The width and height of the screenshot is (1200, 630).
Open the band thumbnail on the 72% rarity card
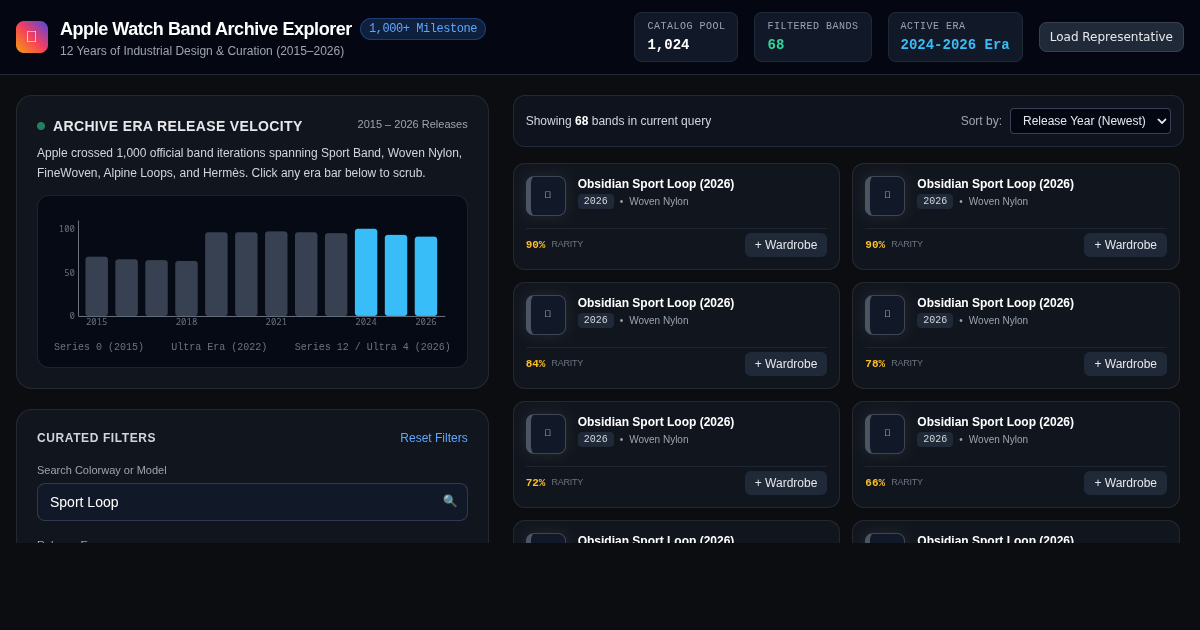pos(546,434)
